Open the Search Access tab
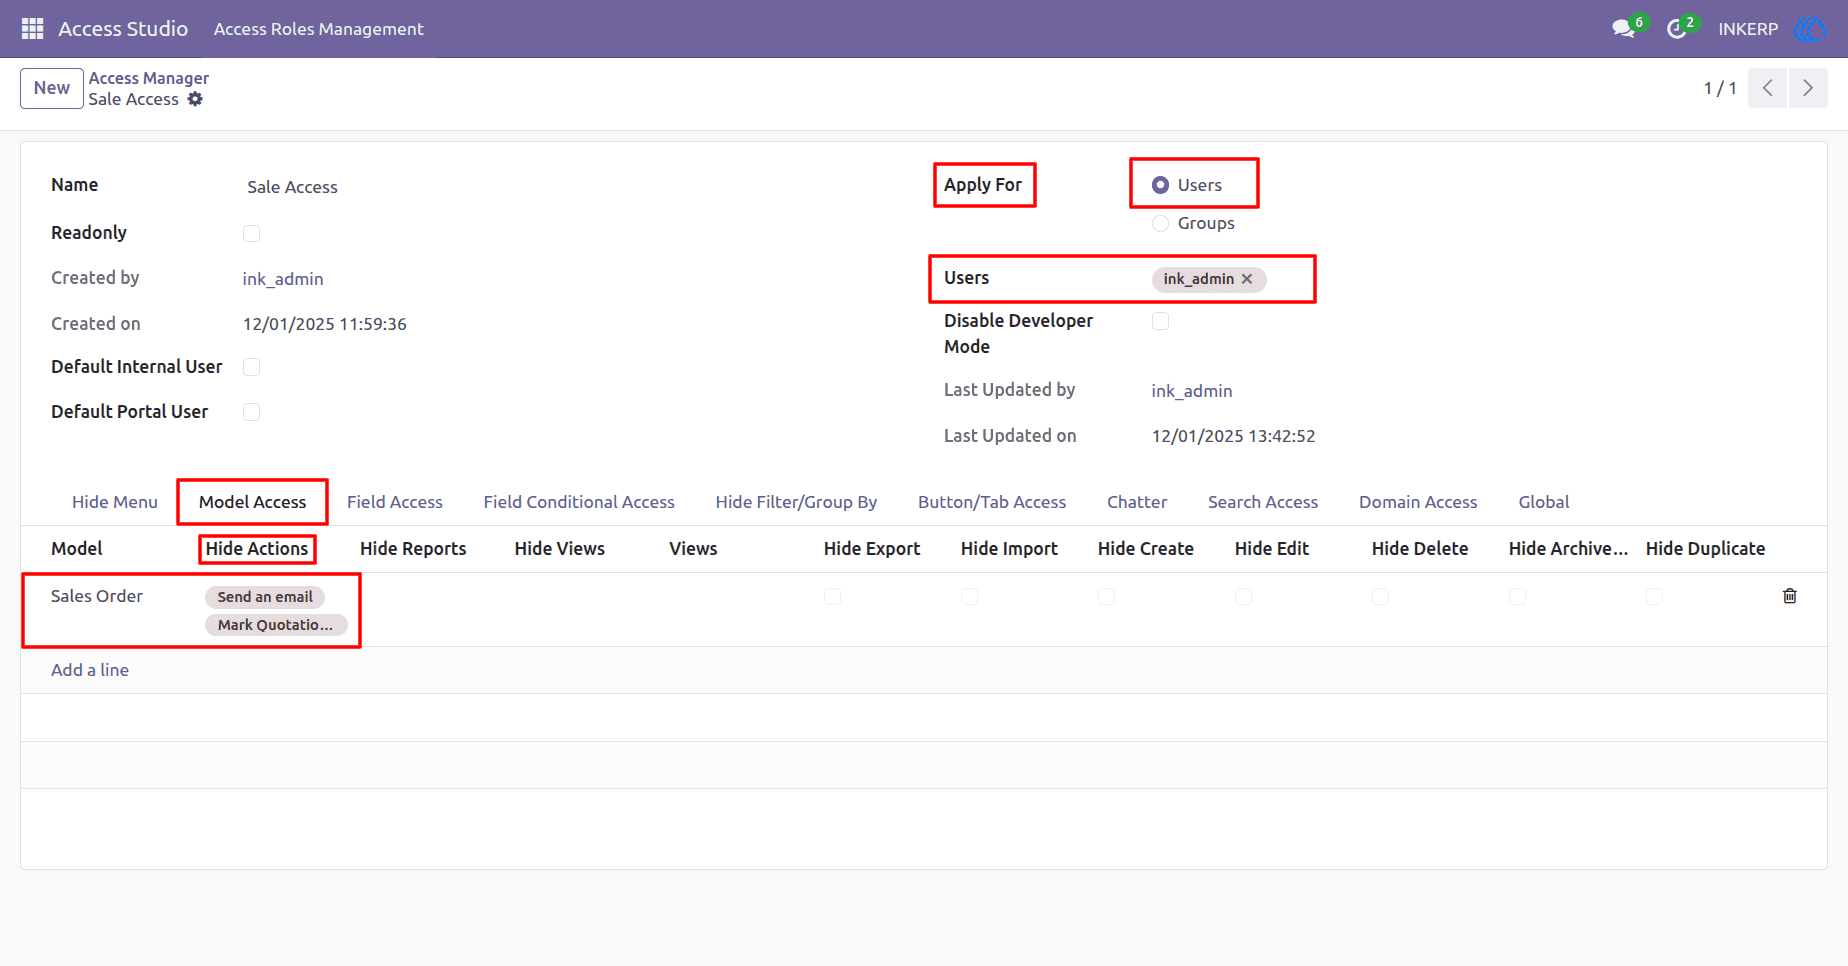 [1263, 502]
